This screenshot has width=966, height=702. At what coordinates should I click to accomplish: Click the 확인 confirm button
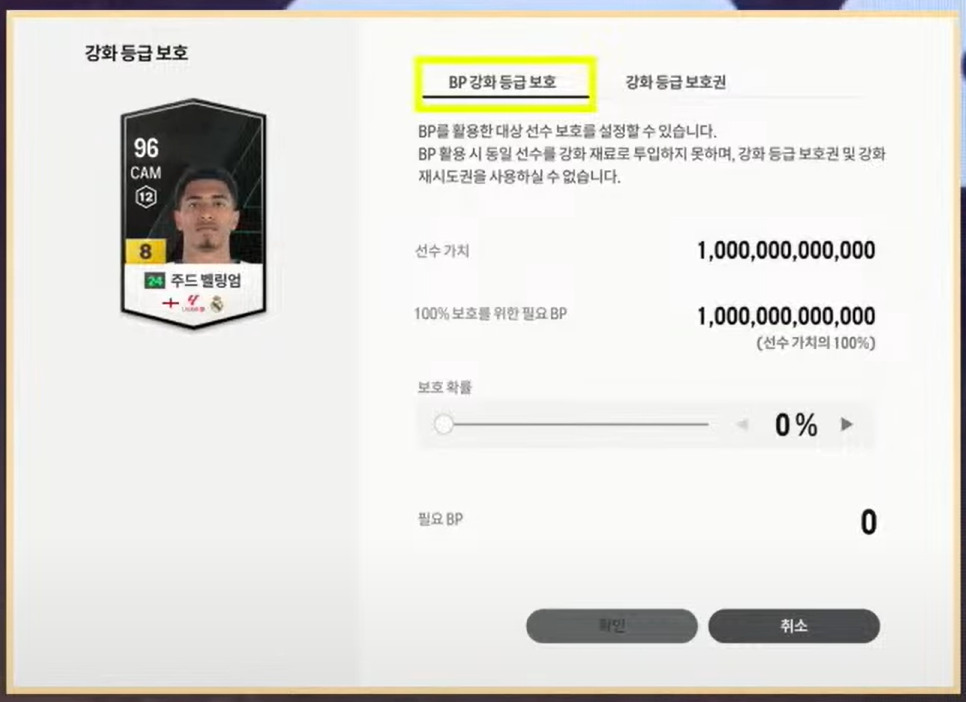point(612,626)
